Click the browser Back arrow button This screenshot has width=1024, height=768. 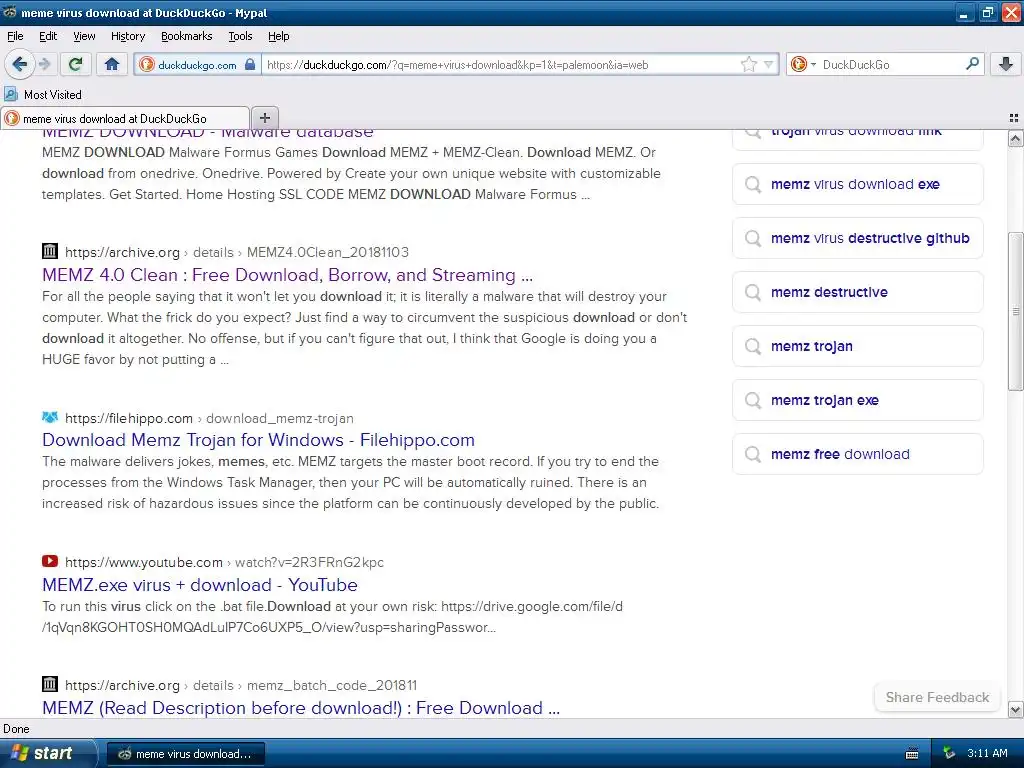point(19,64)
